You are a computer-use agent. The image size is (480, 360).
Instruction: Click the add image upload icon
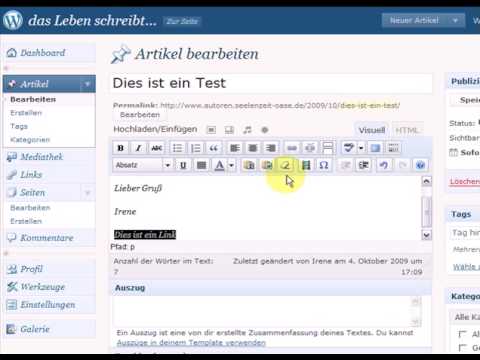click(x=211, y=130)
